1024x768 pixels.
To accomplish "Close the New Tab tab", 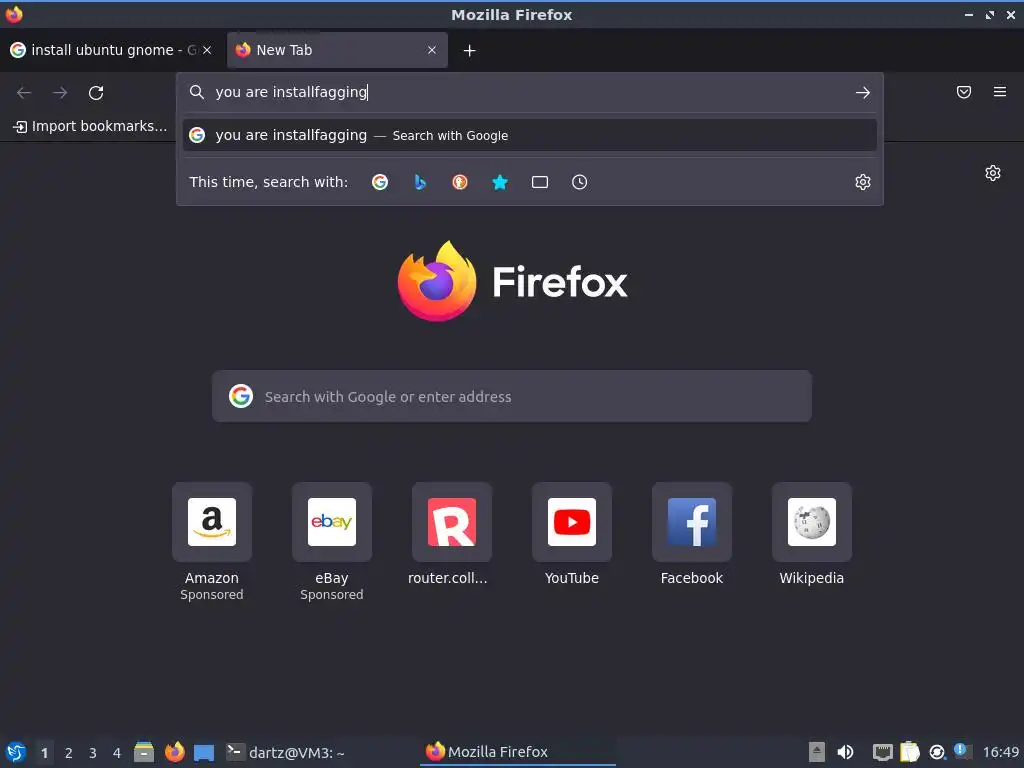I will pos(432,50).
